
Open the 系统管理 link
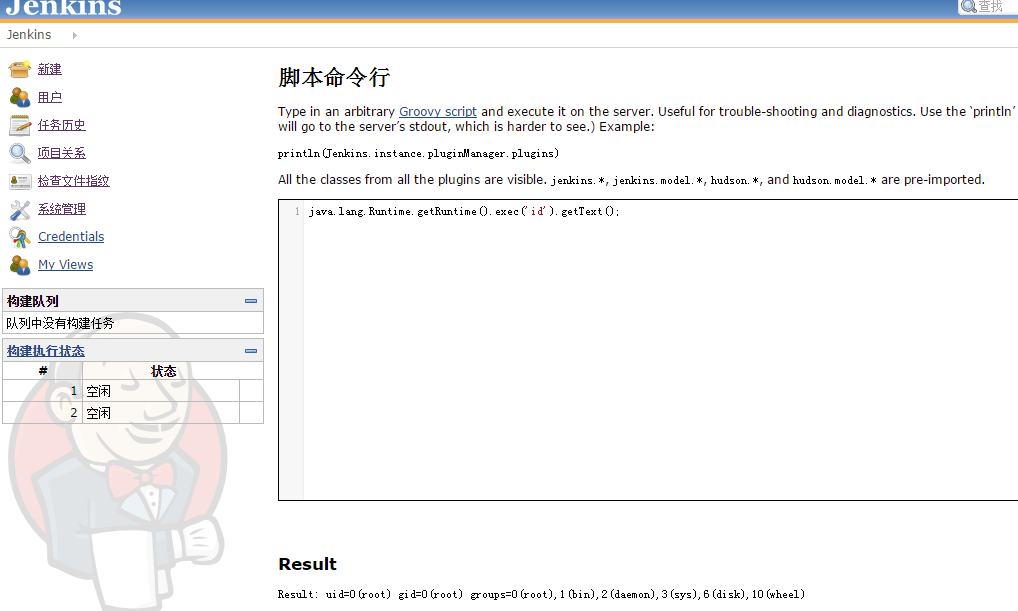[x=62, y=209]
